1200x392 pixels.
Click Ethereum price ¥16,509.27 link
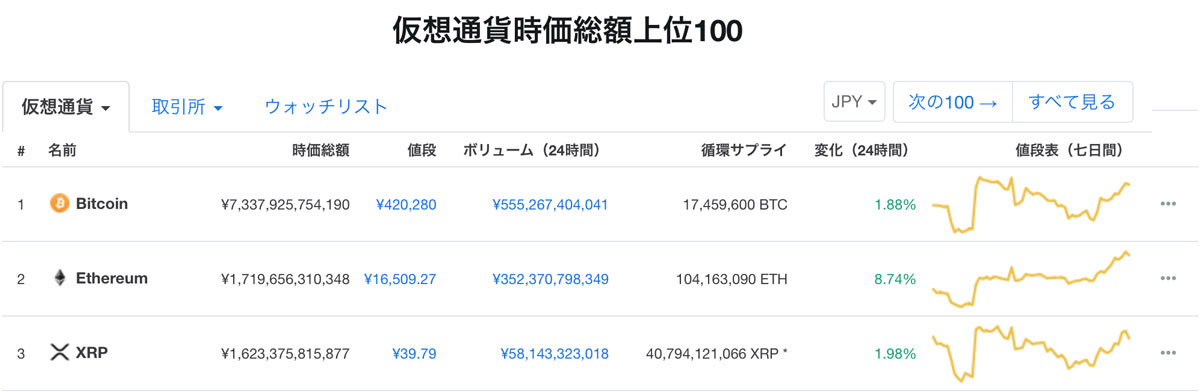399,279
